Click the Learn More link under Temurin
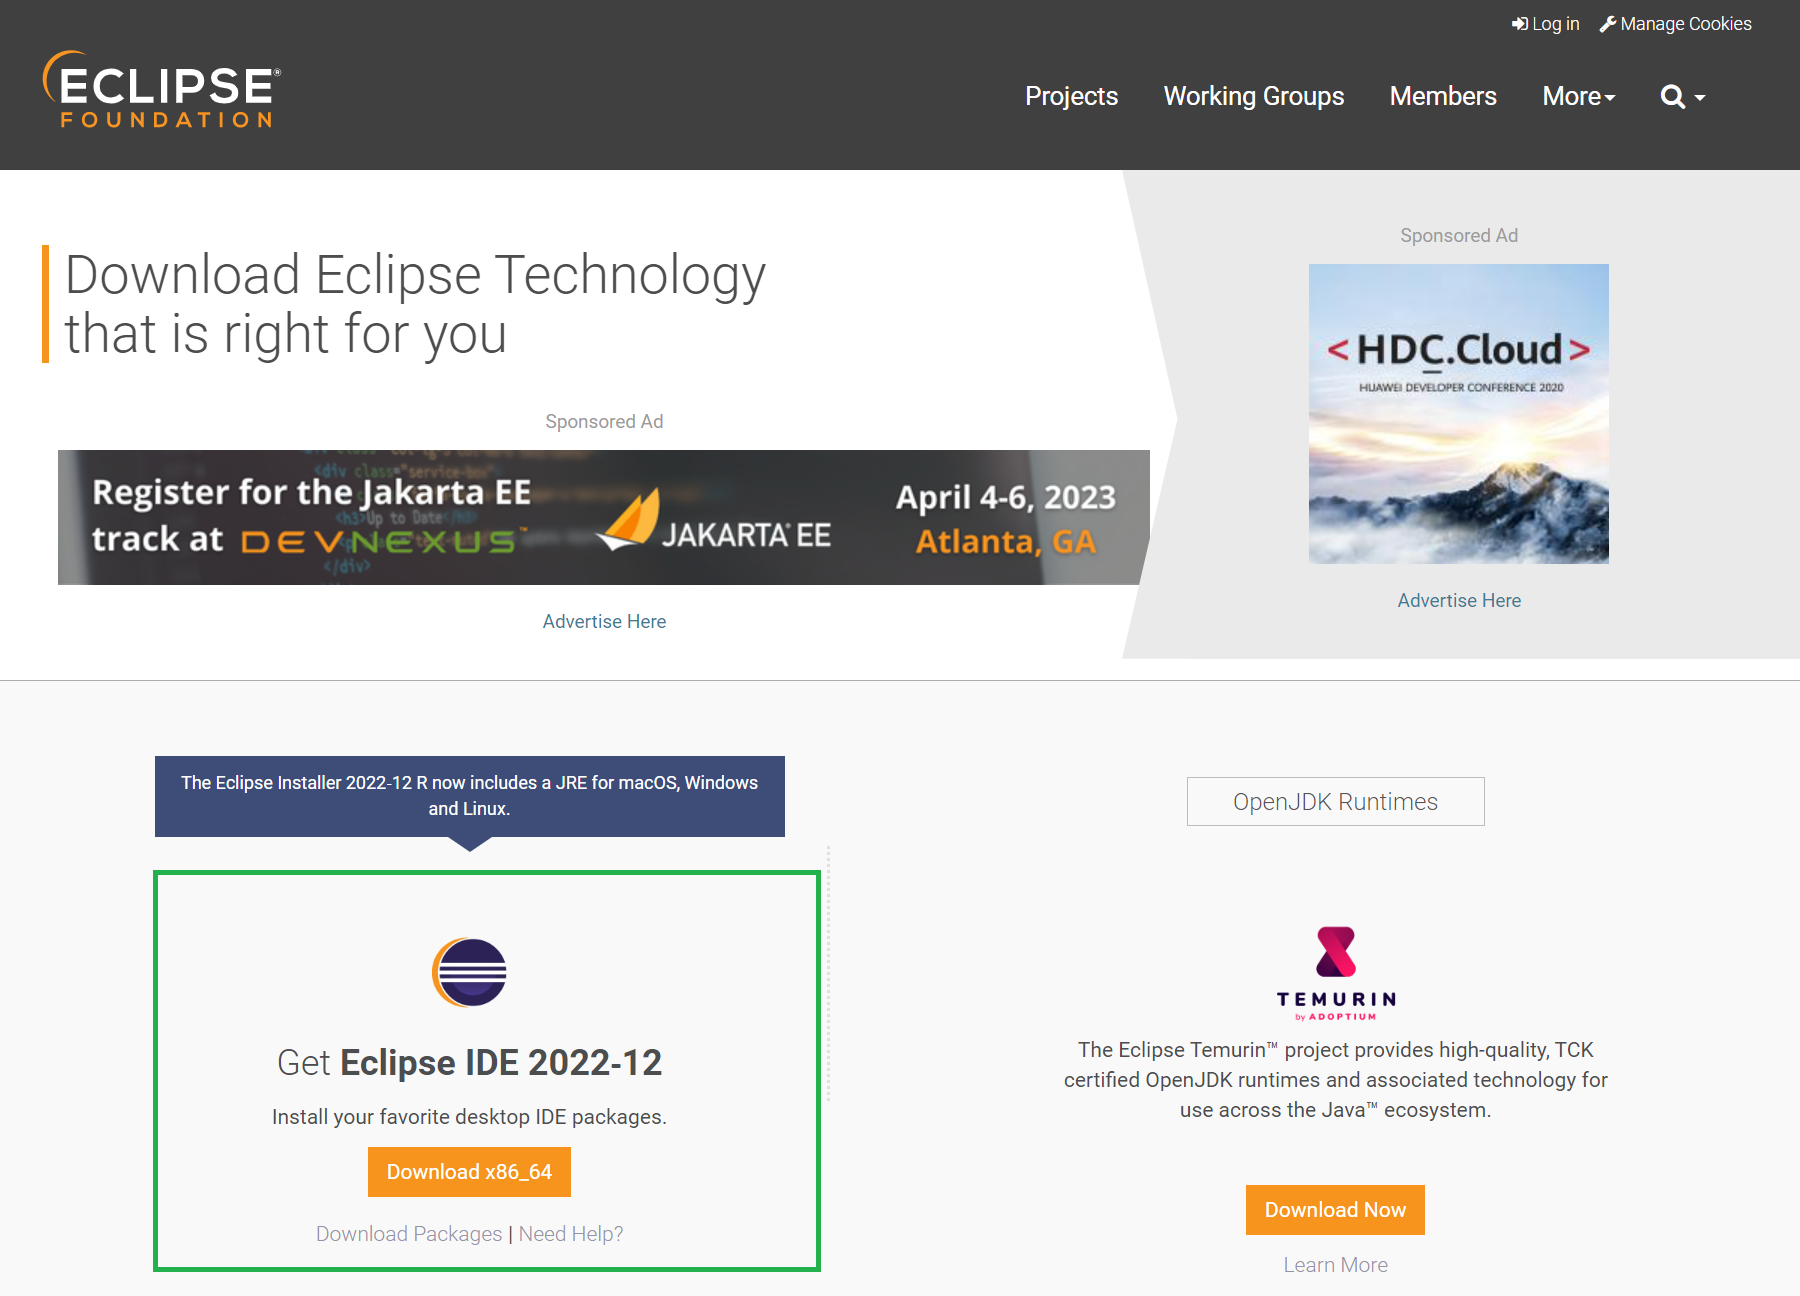Viewport: 1800px width, 1296px height. 1336,1265
